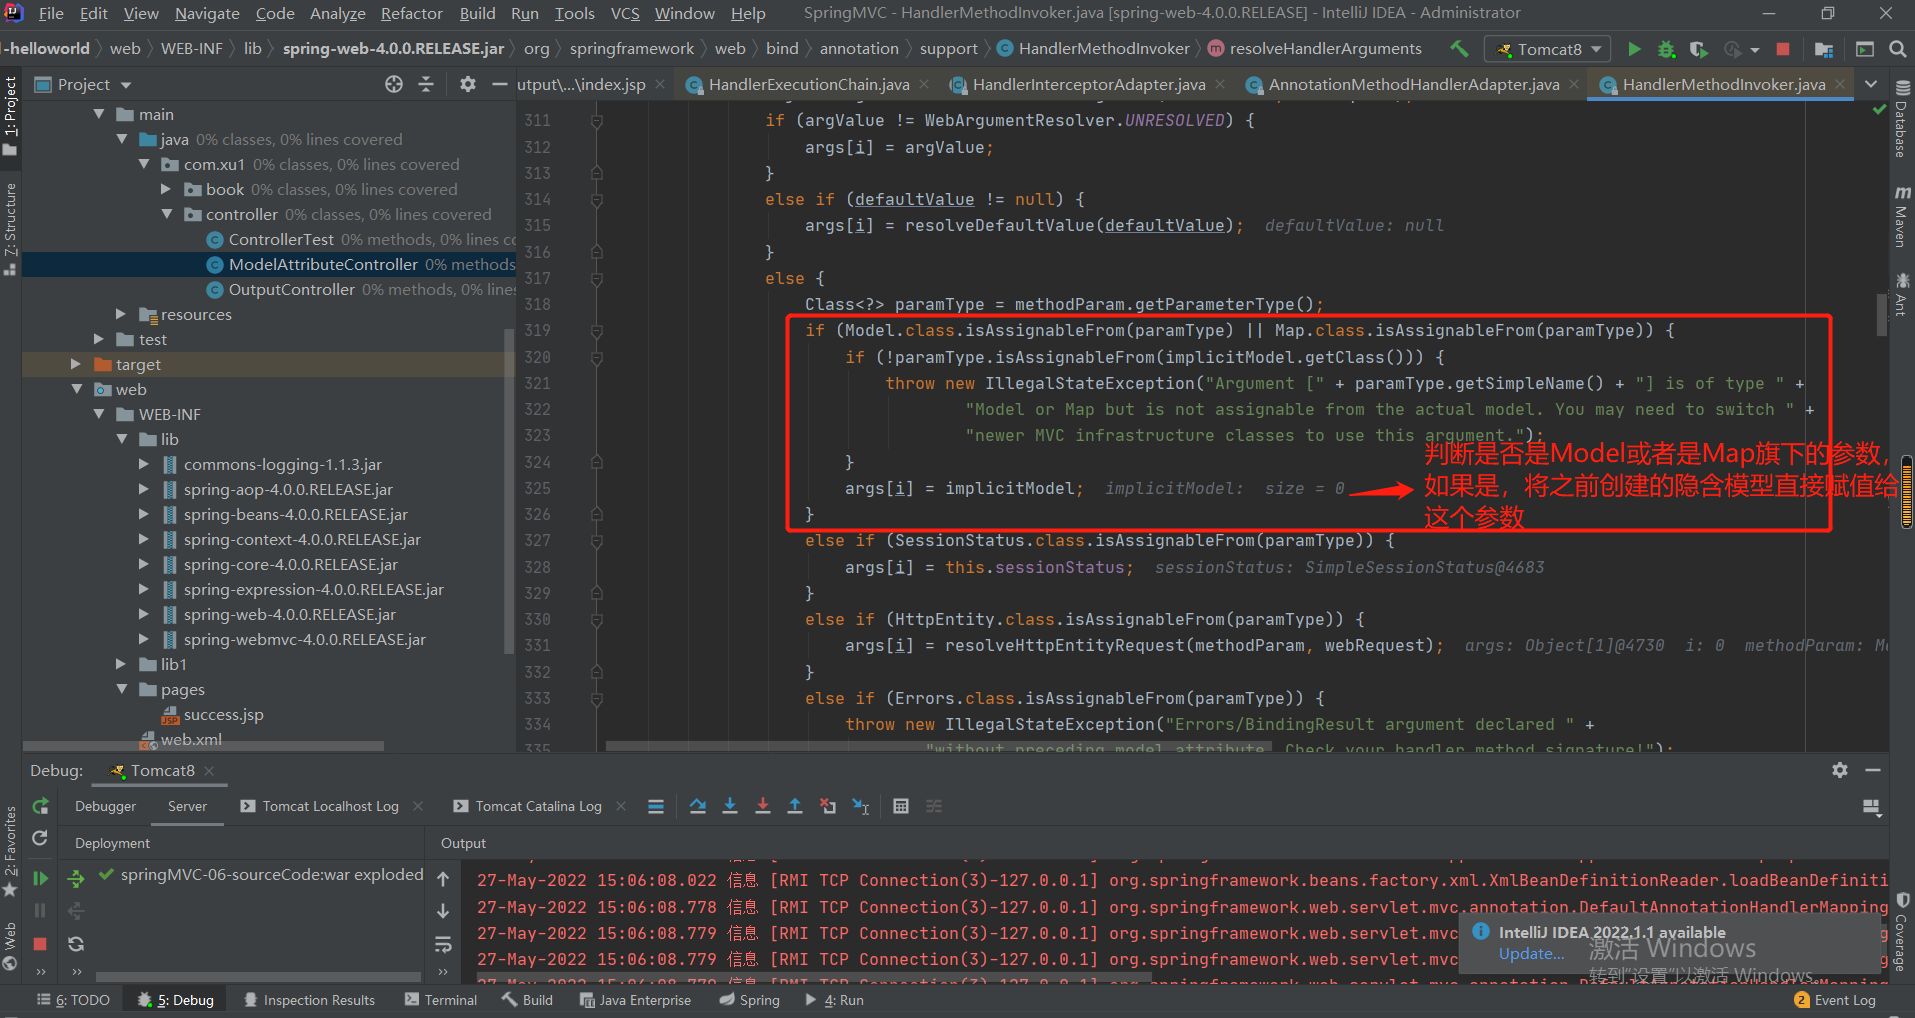Open Search Everywhere magnifier icon

point(1897,49)
